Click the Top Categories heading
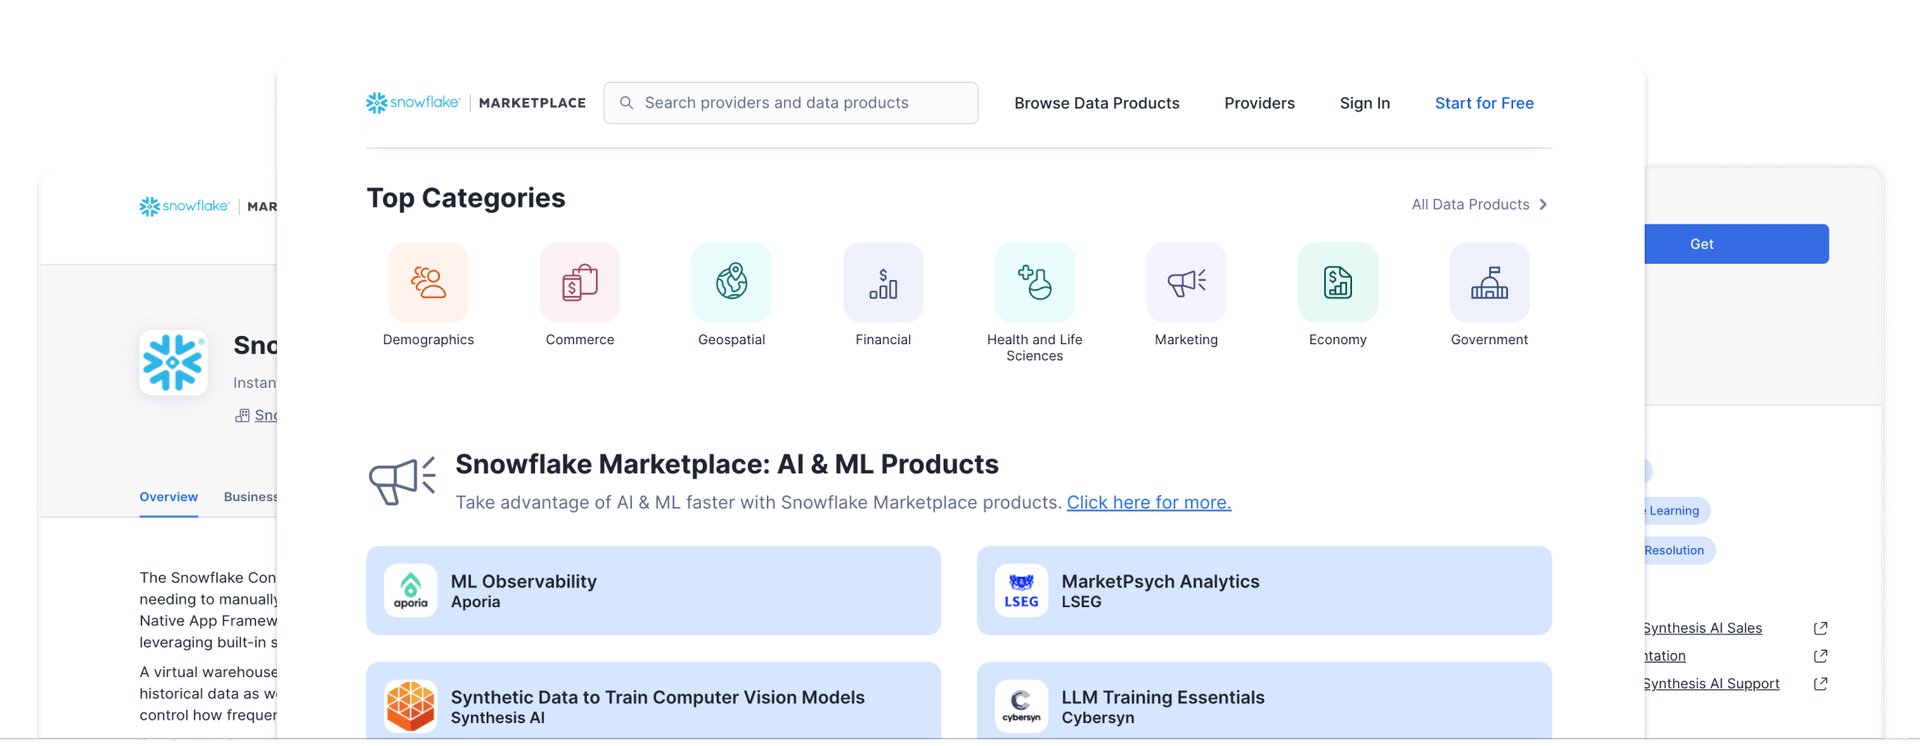1920x746 pixels. (466, 198)
